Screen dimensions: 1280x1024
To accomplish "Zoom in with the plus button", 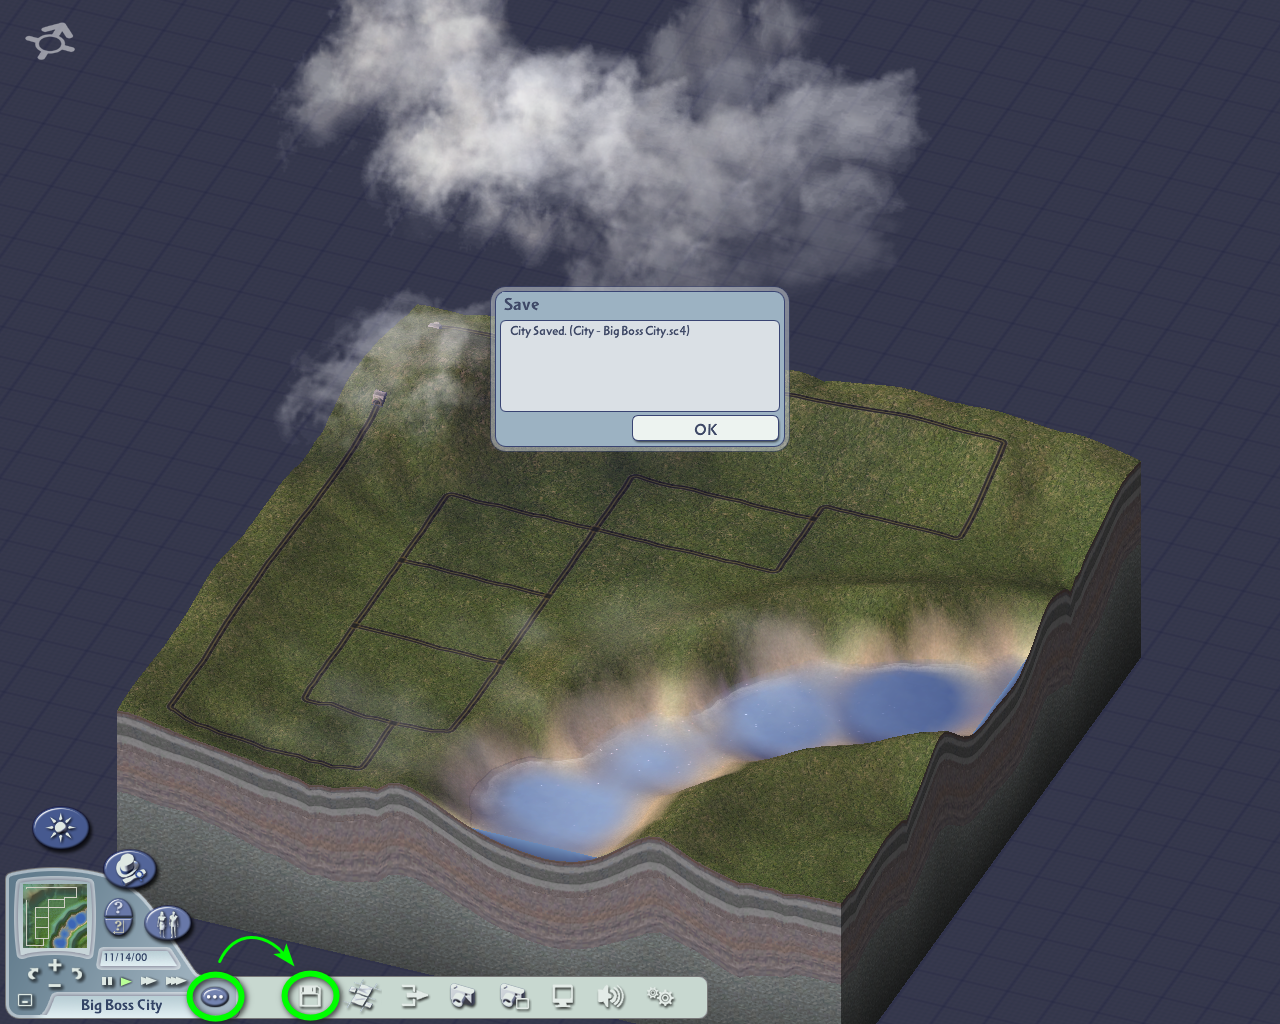I will point(55,965).
